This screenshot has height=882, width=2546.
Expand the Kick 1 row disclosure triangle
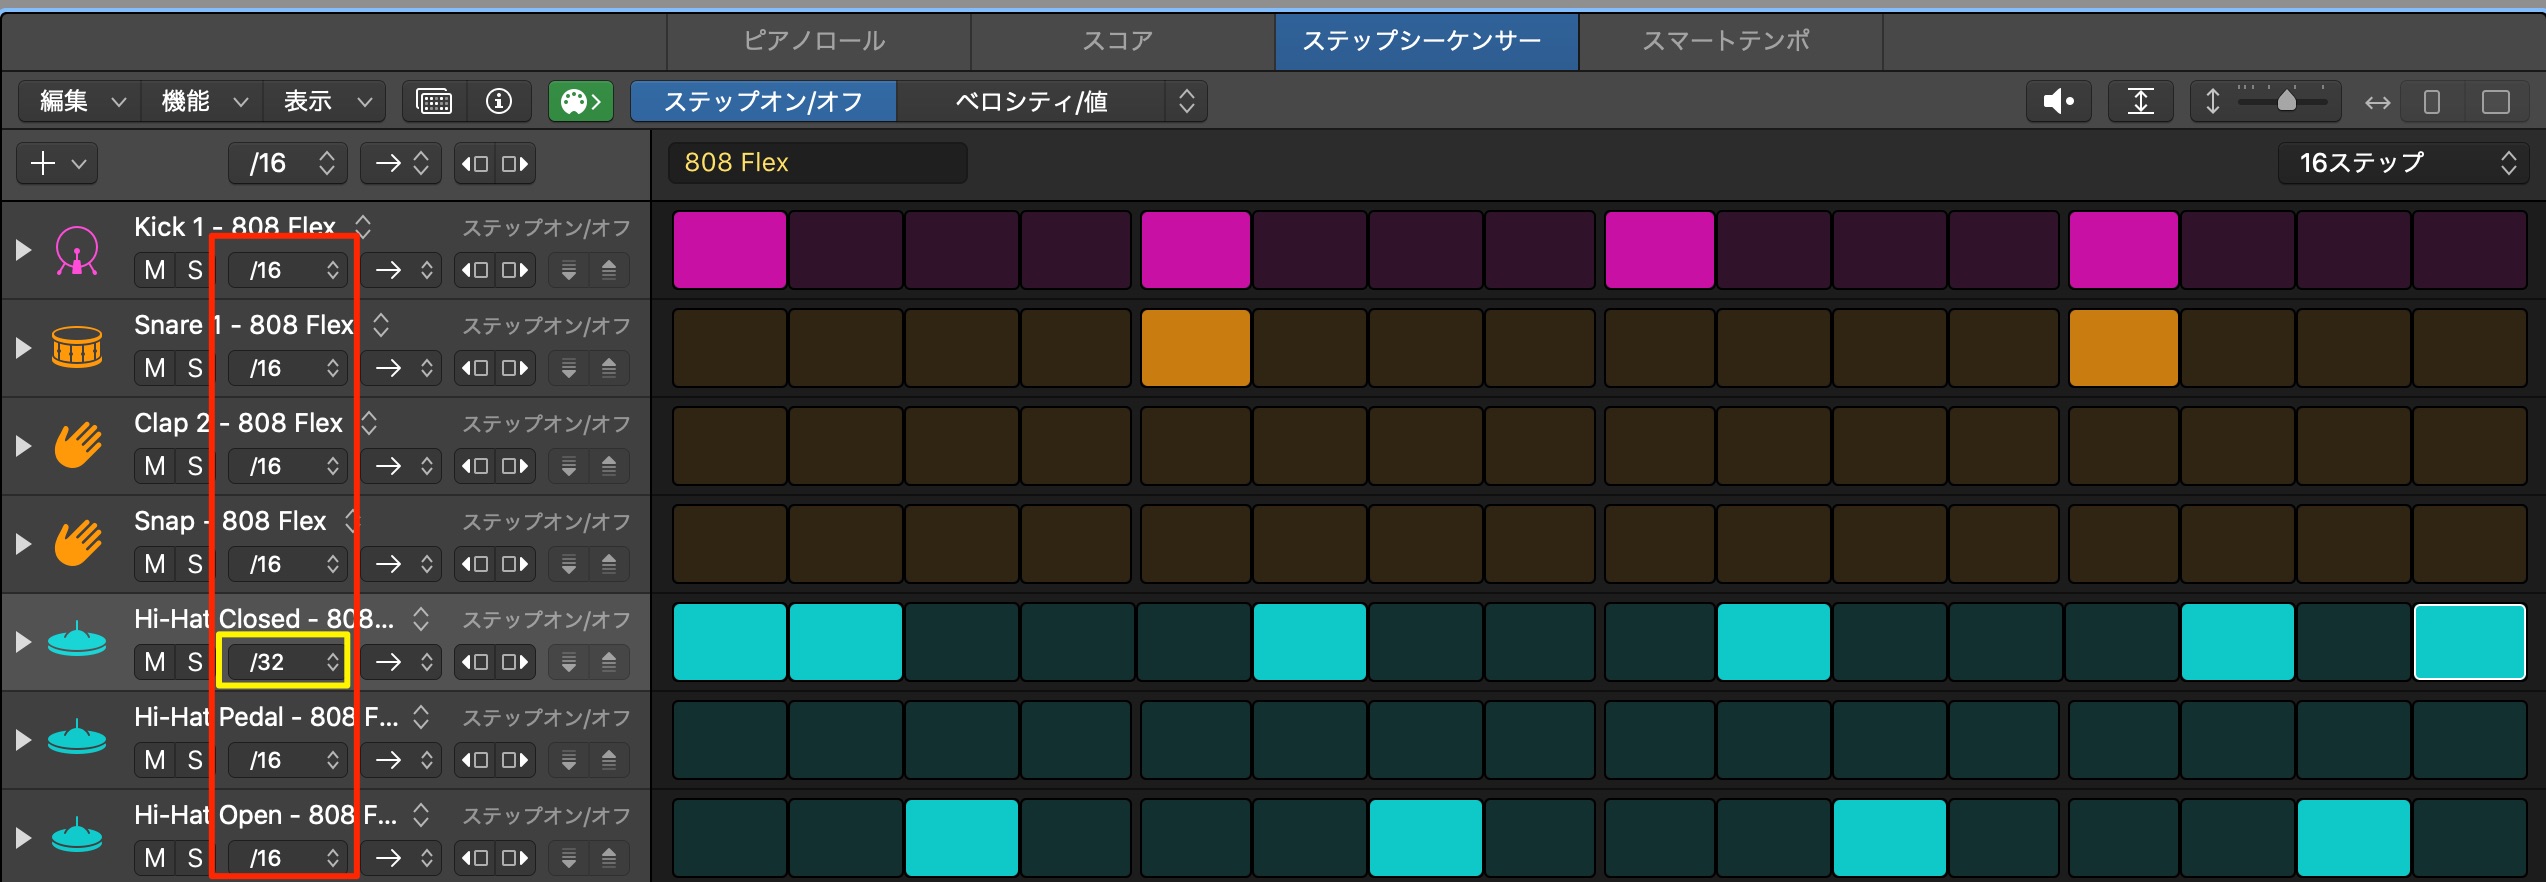[23, 250]
